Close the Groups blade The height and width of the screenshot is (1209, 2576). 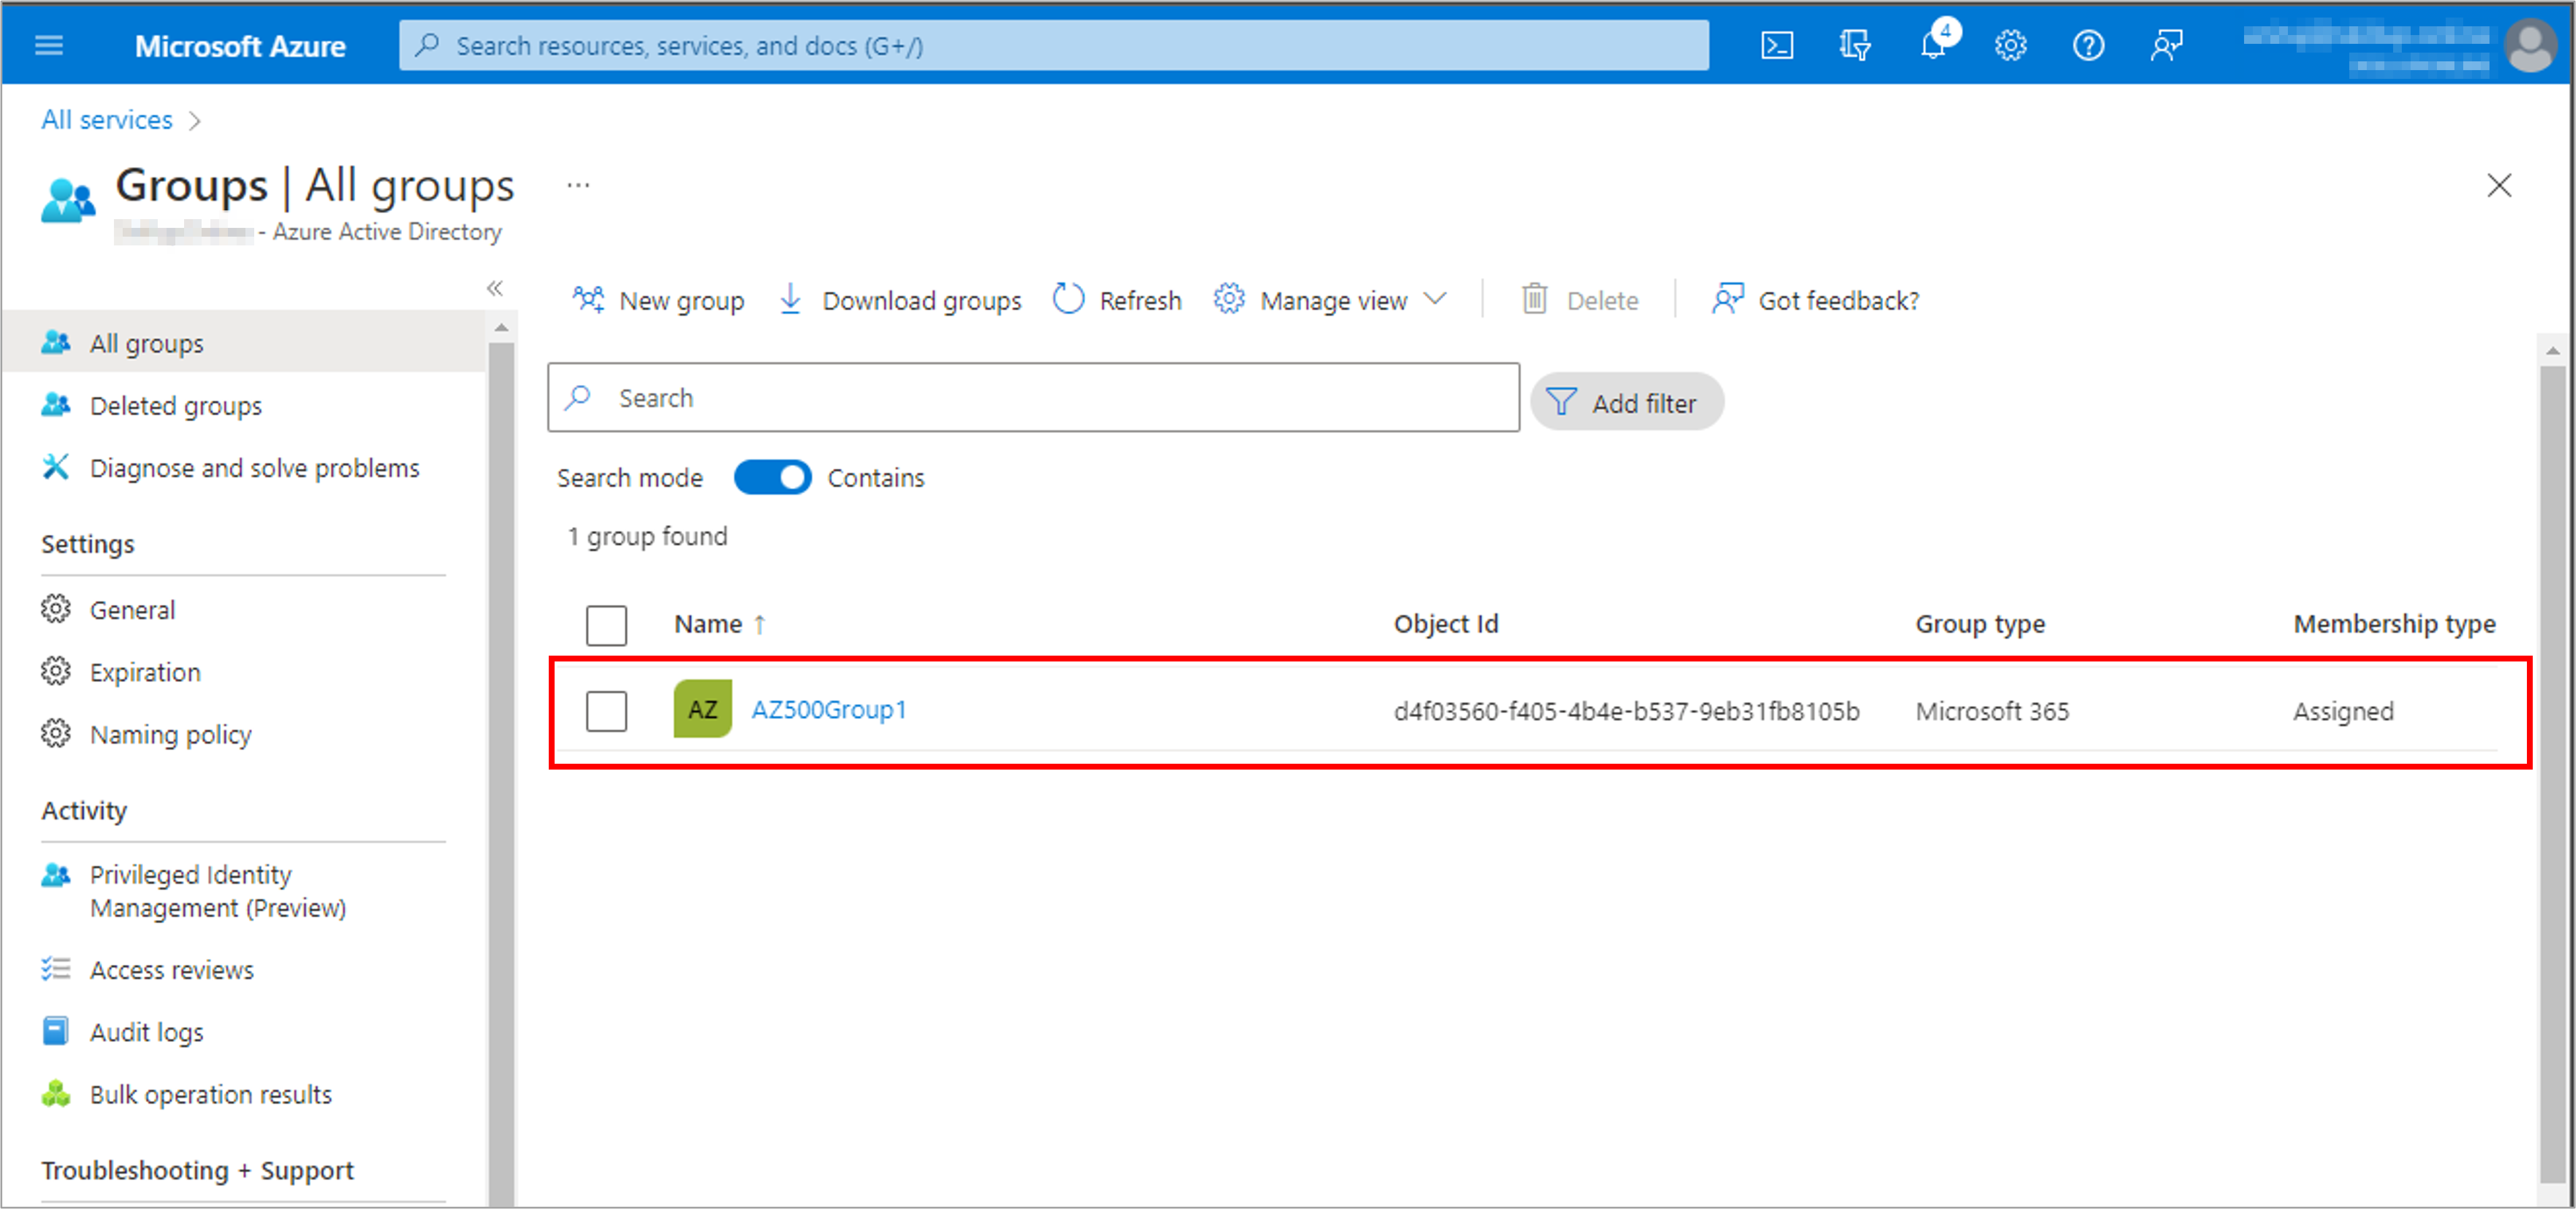pos(2499,185)
